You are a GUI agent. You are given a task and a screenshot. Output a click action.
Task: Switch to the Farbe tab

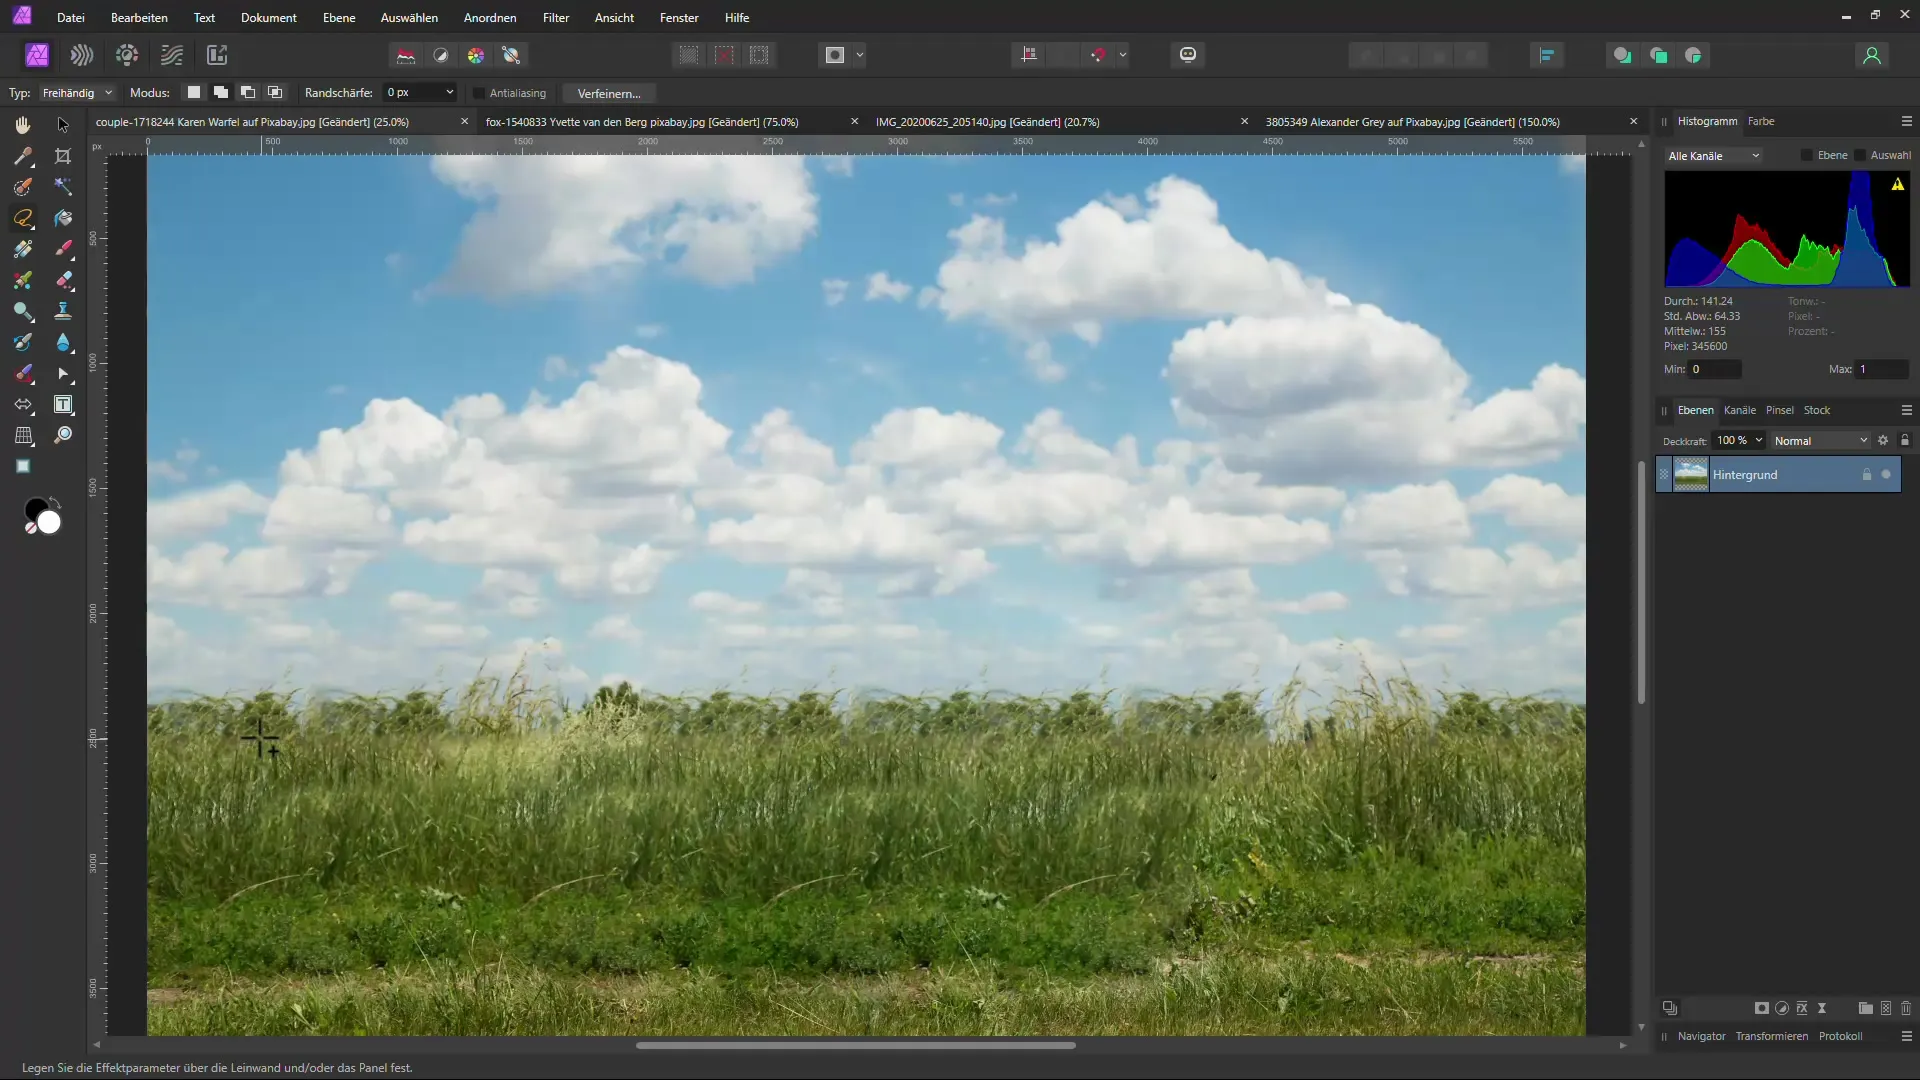tap(1761, 121)
